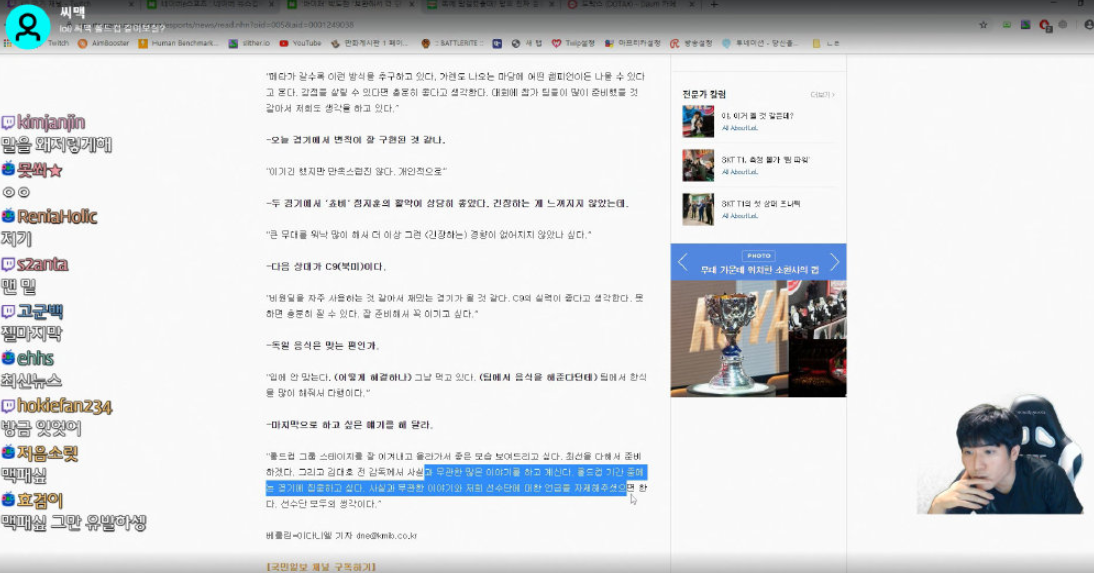1094x573 pixels.
Task: Open the 투네이션 bookmark
Action: click(760, 43)
